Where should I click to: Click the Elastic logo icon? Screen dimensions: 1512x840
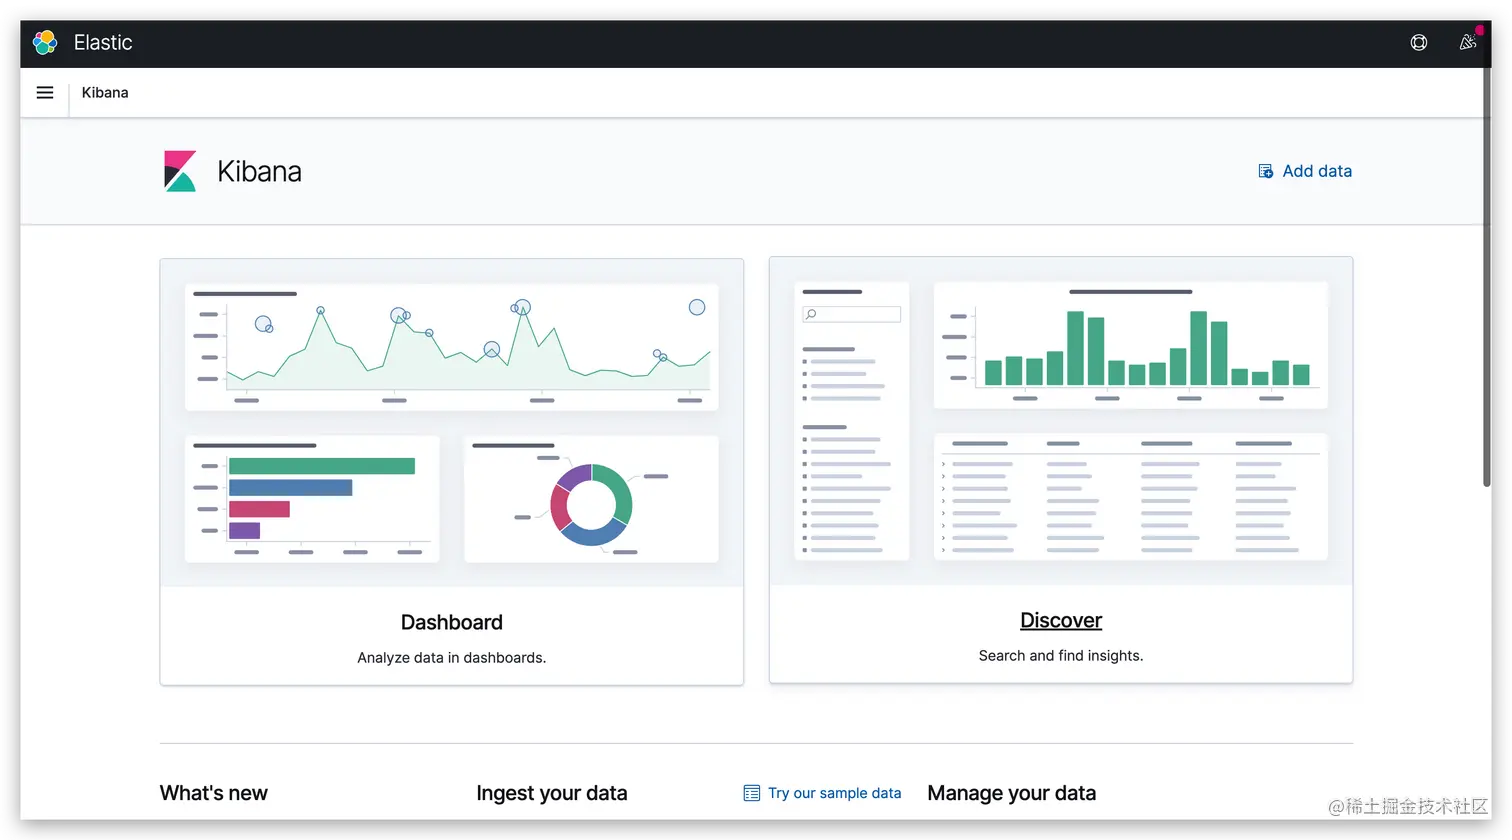click(x=45, y=42)
